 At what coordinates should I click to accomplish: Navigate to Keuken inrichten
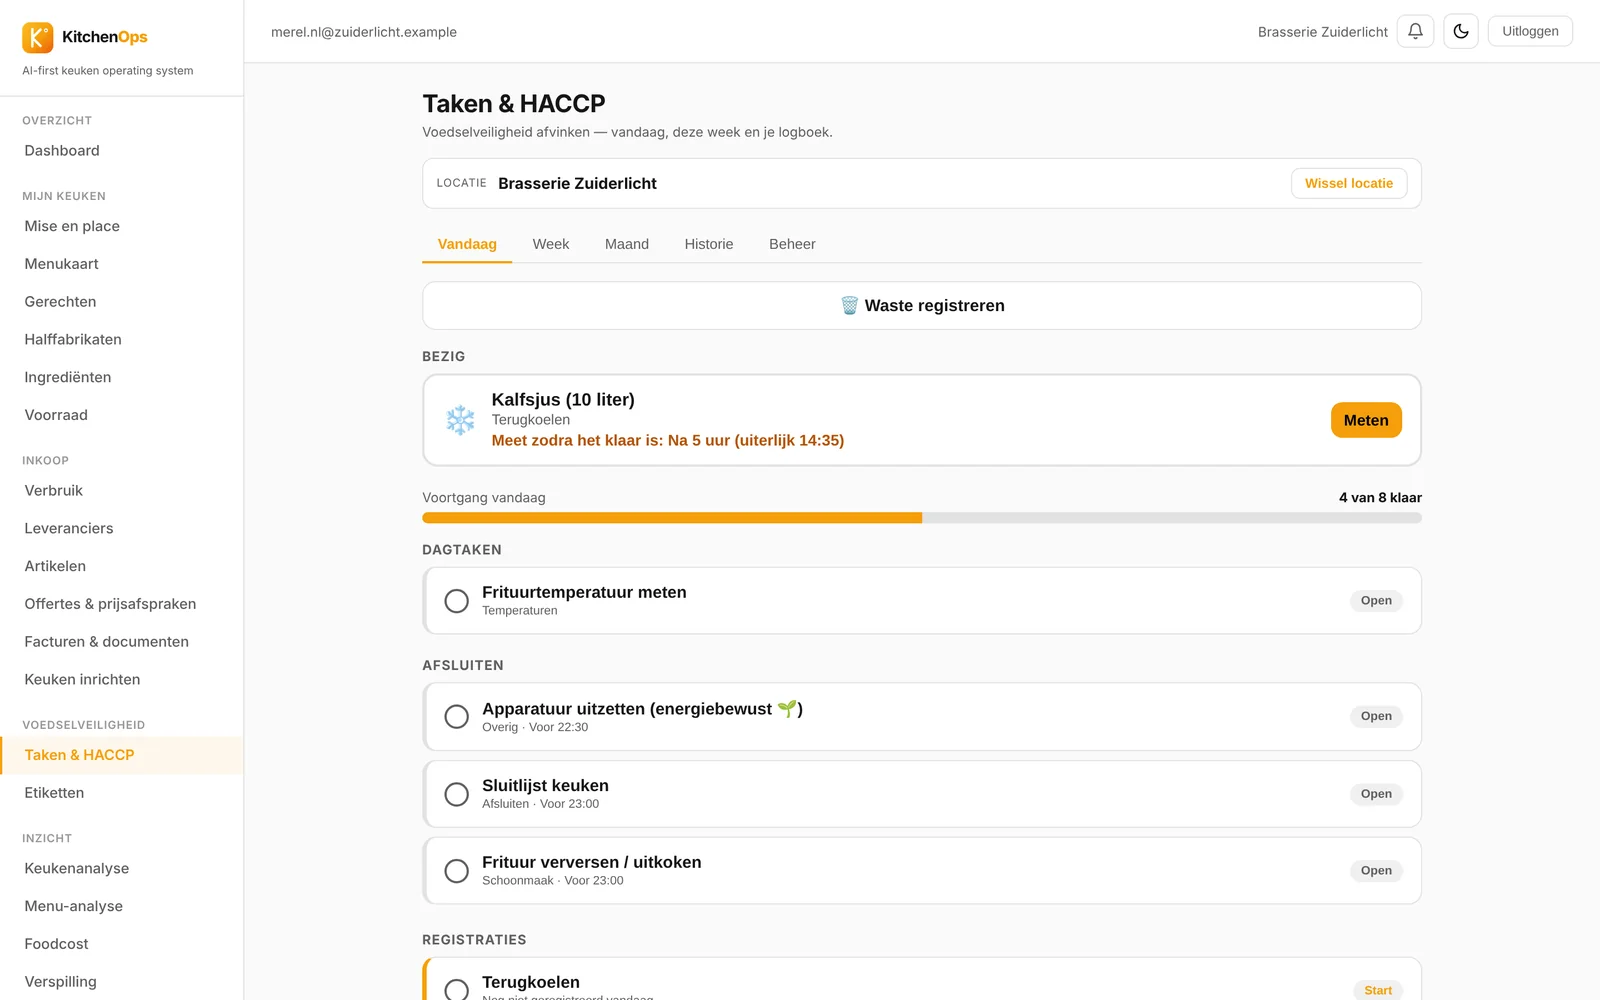pyautogui.click(x=82, y=679)
